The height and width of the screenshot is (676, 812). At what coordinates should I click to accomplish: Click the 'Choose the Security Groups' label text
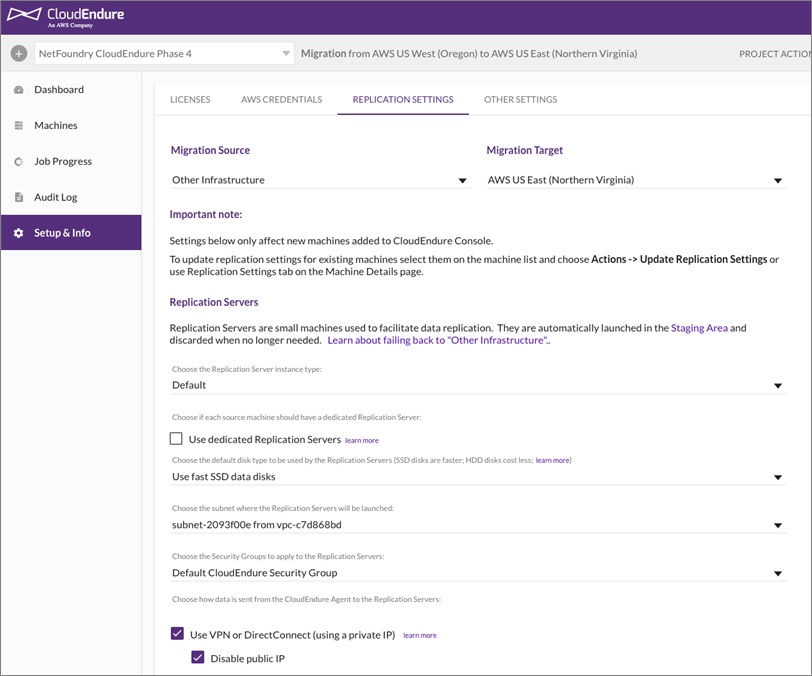(x=278, y=556)
